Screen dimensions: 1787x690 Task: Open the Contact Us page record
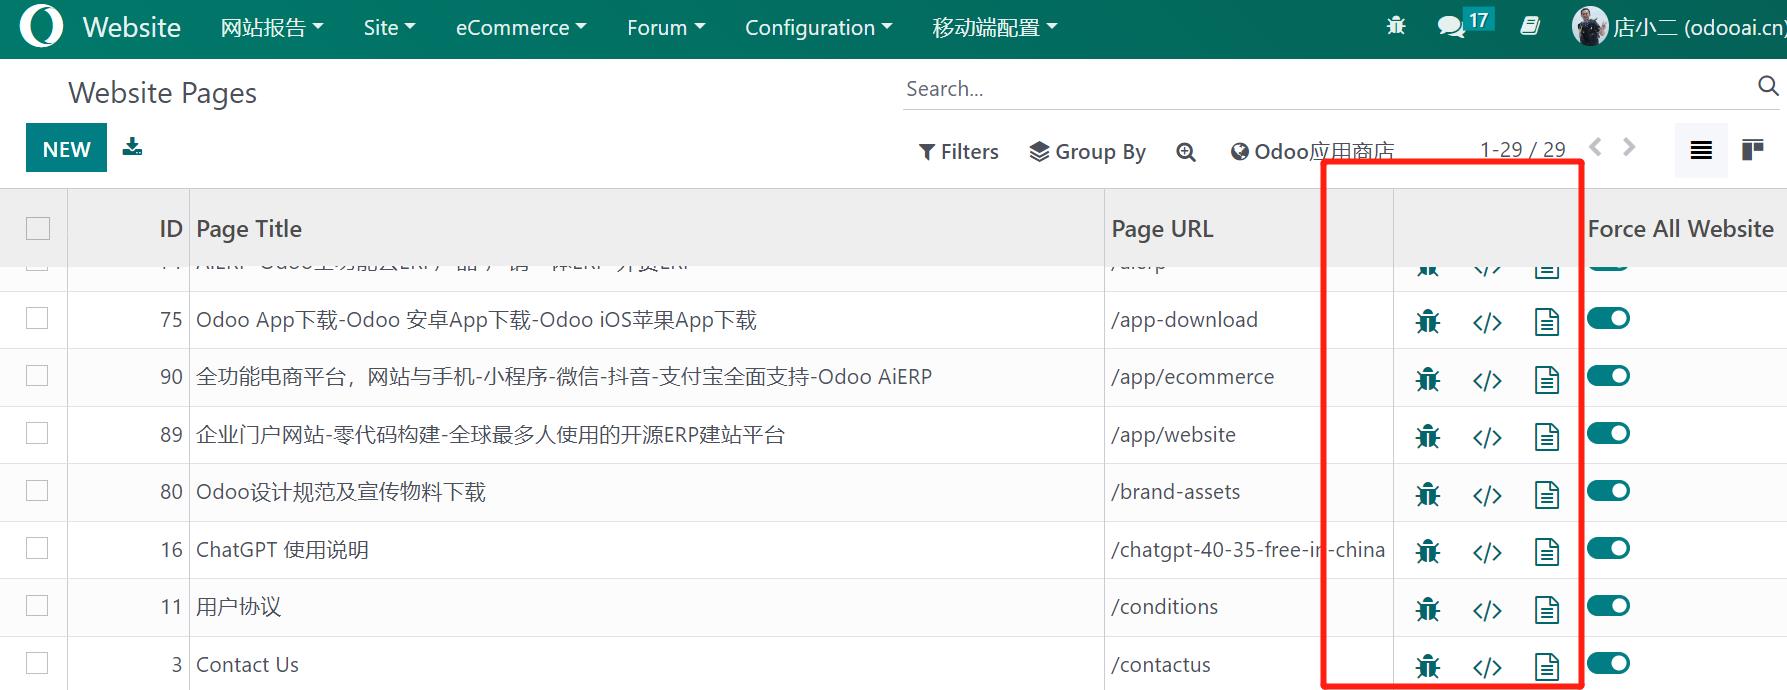pyautogui.click(x=247, y=665)
